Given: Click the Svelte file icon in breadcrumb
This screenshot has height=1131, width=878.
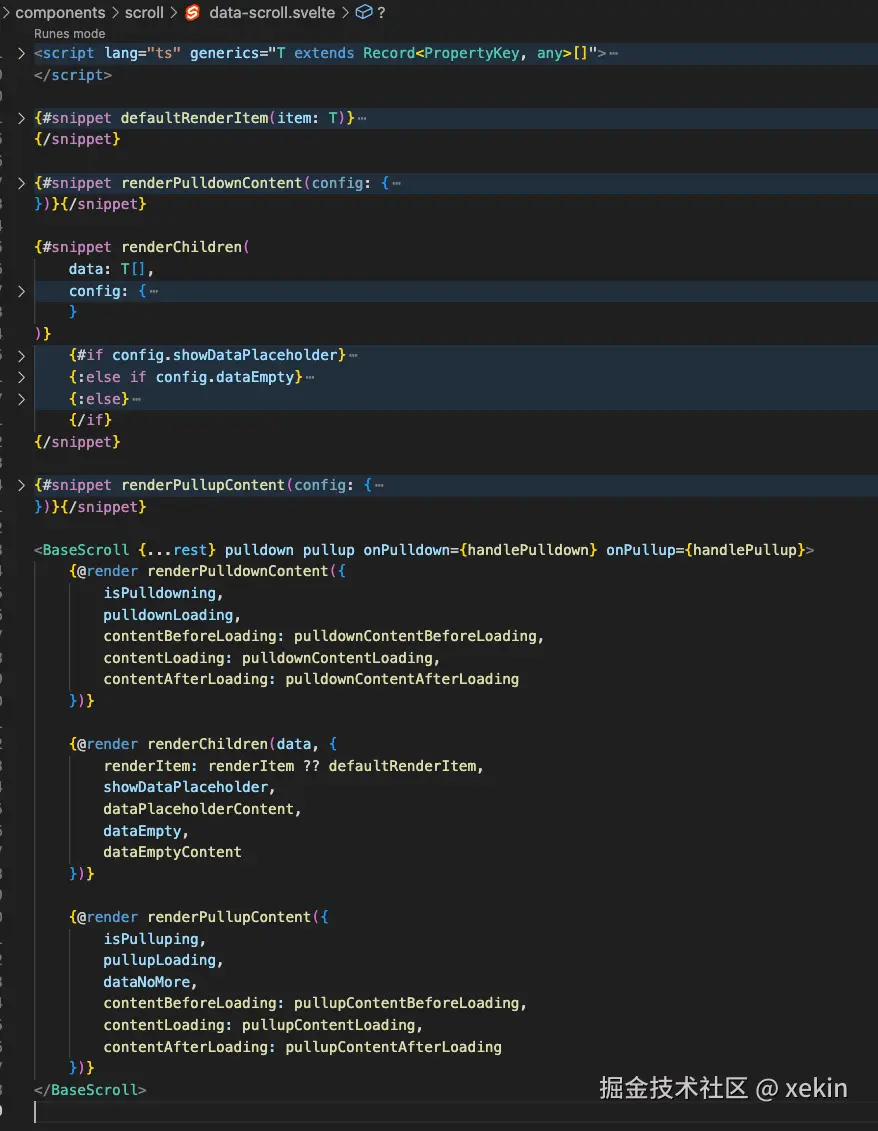Looking at the screenshot, I should click(x=193, y=13).
